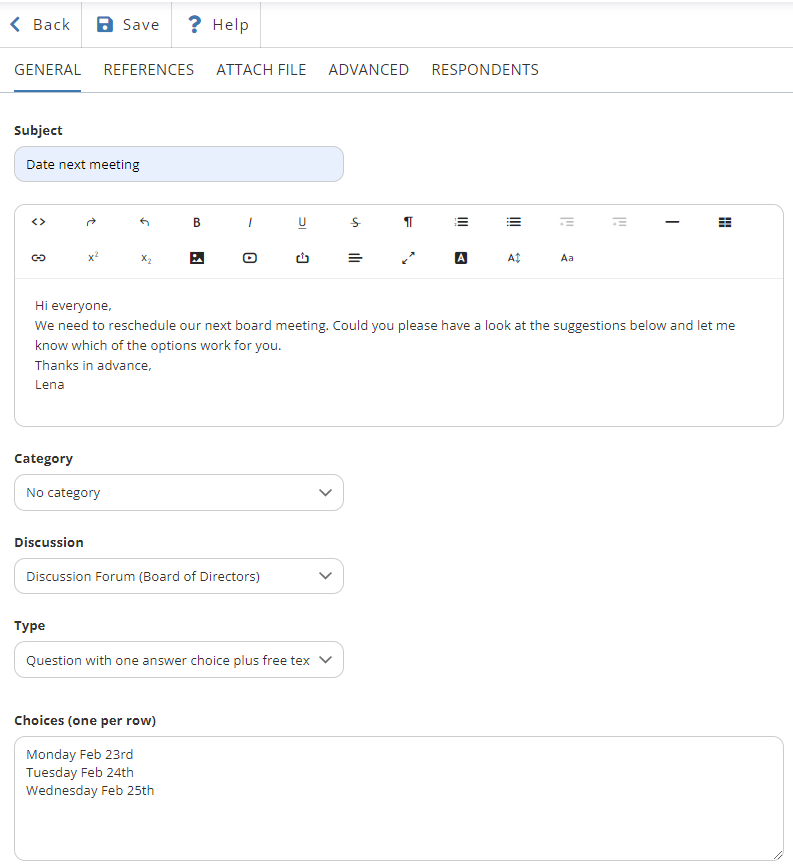Apply bold formatting in editor
The height and width of the screenshot is (867, 793).
(197, 222)
